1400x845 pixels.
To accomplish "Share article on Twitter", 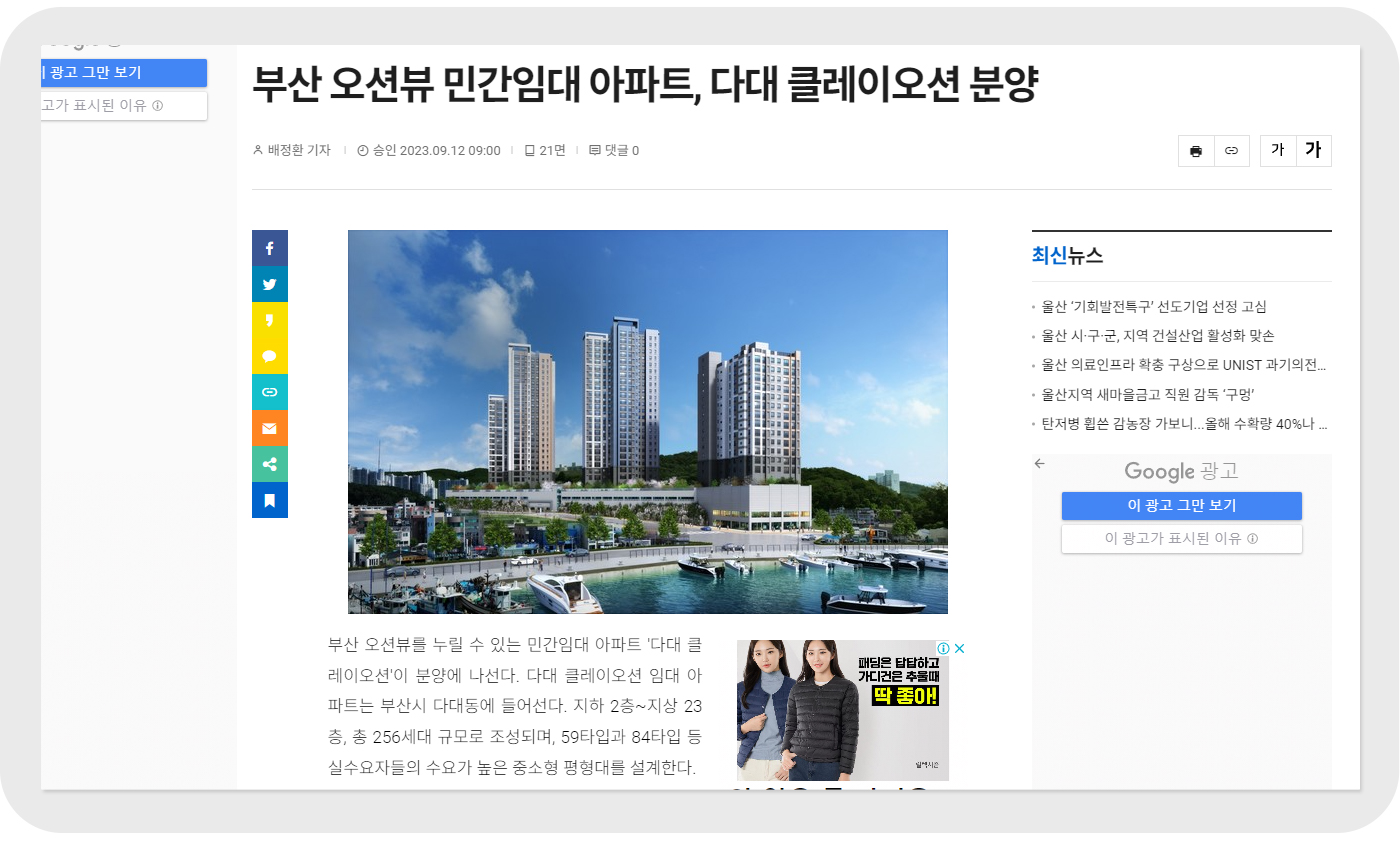I will pyautogui.click(x=270, y=284).
